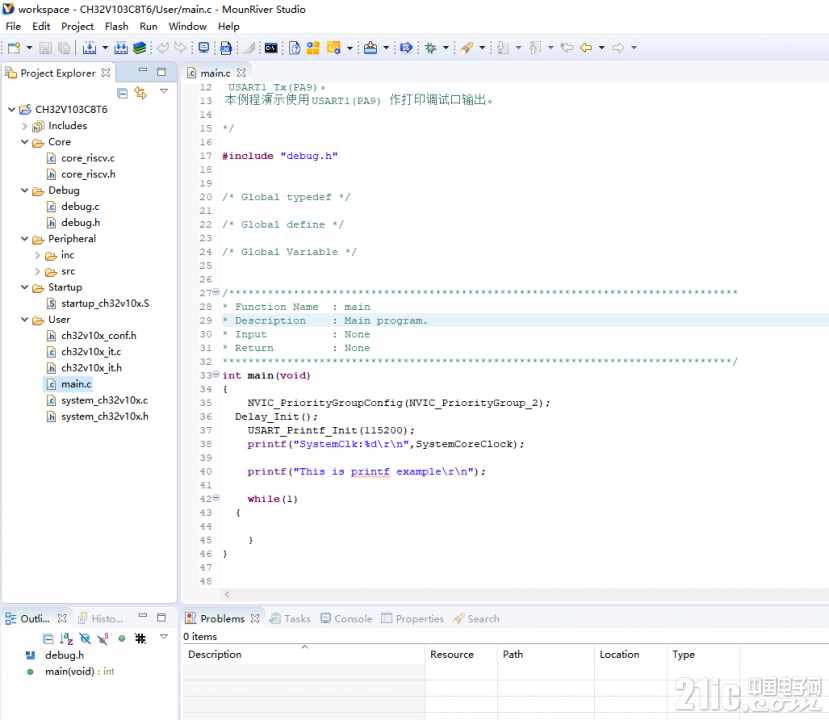Click the Forward navigation arrow icon
The image size is (829, 720).
pyautogui.click(x=618, y=48)
